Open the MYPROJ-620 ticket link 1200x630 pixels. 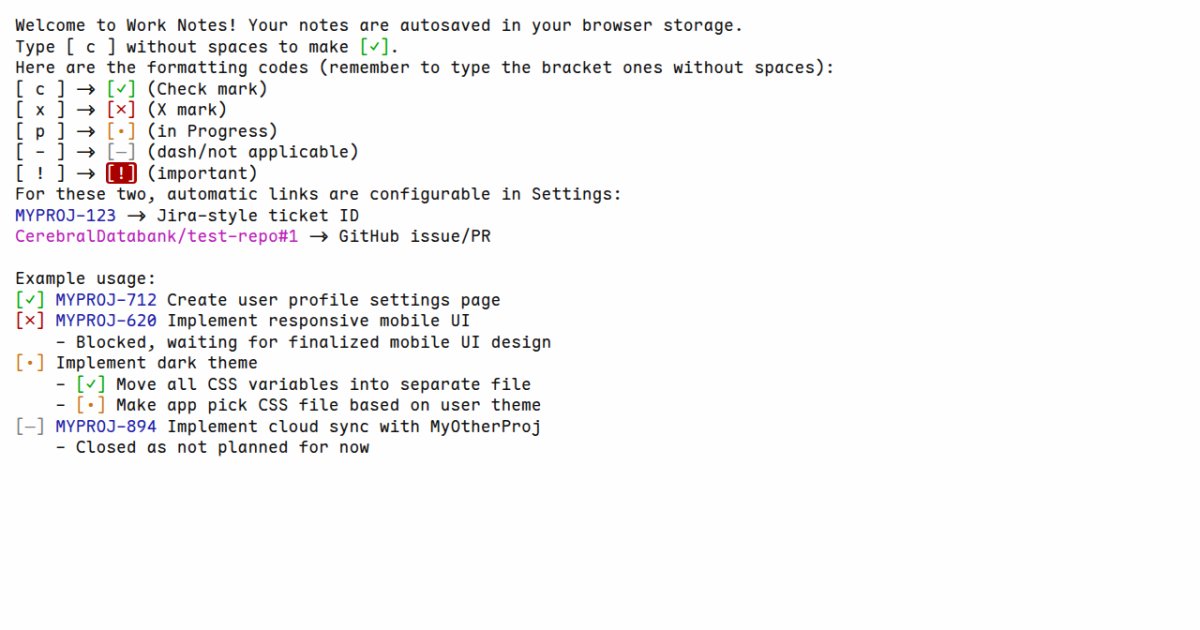click(106, 321)
